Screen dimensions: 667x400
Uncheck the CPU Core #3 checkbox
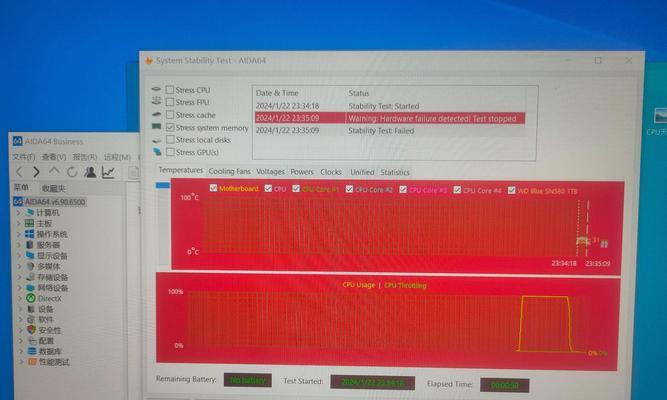(x=403, y=189)
